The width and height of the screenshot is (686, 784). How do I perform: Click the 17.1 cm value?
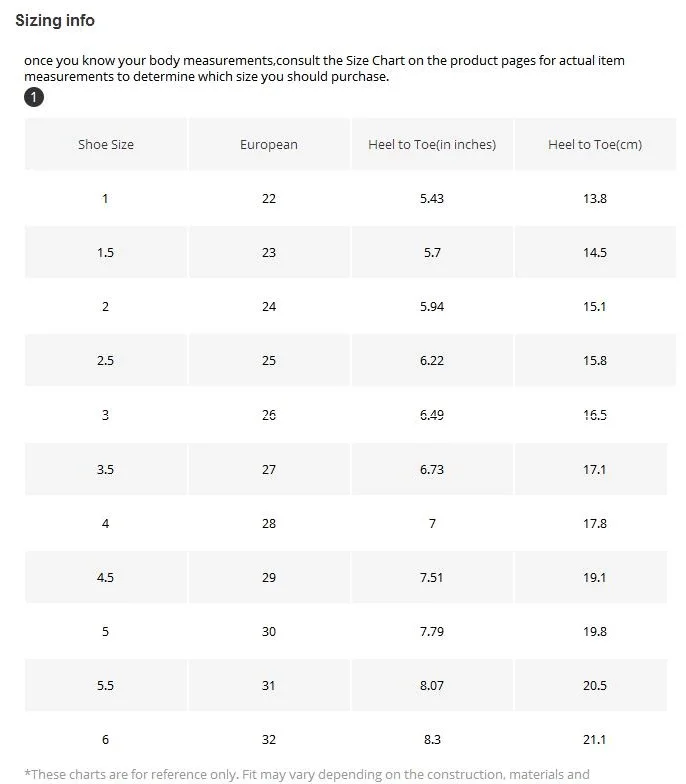click(x=594, y=470)
